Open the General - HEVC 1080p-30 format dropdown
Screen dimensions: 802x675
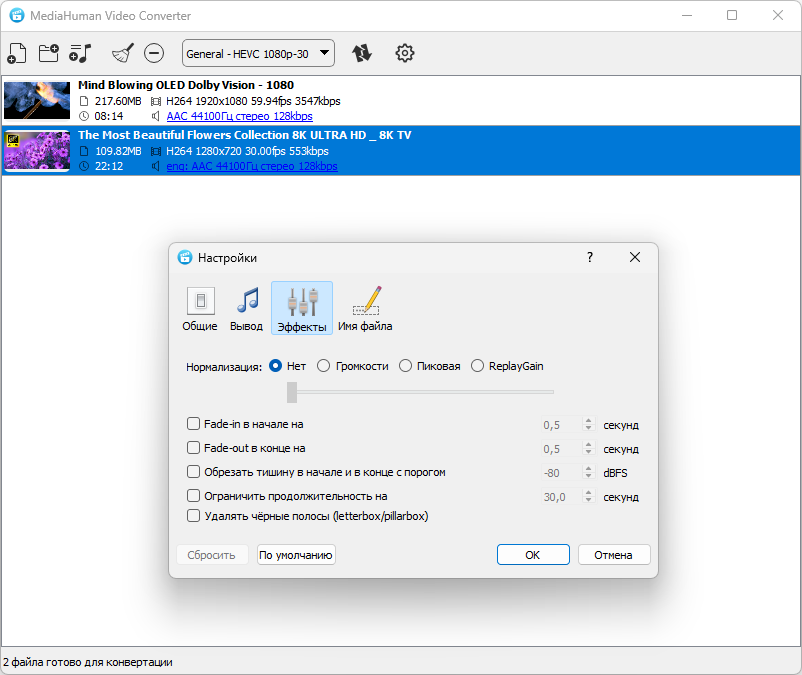(x=258, y=53)
